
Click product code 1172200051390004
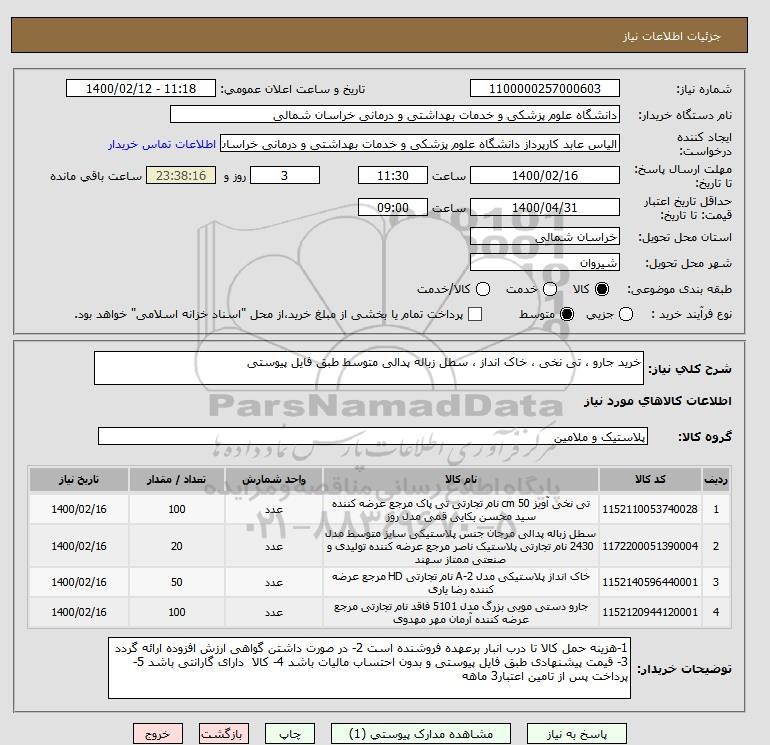tap(650, 546)
